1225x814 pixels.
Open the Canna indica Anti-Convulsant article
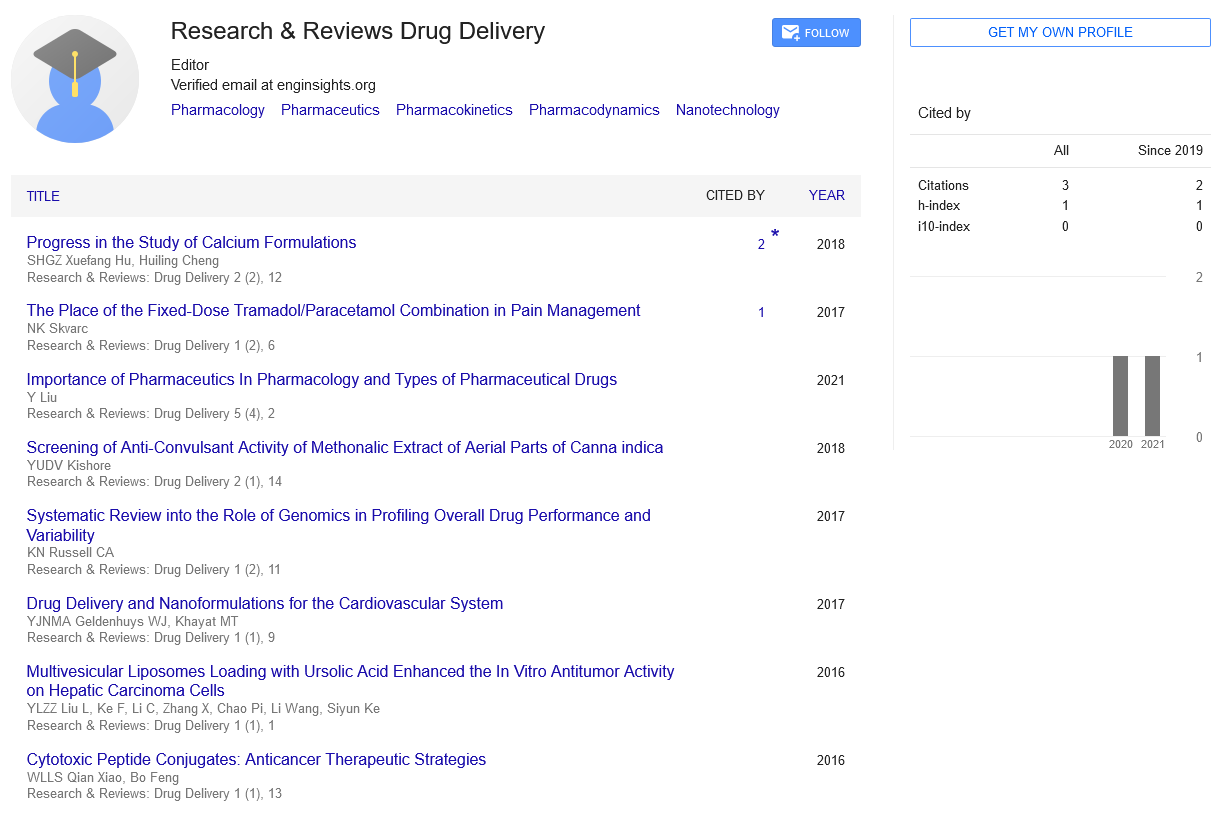click(344, 447)
